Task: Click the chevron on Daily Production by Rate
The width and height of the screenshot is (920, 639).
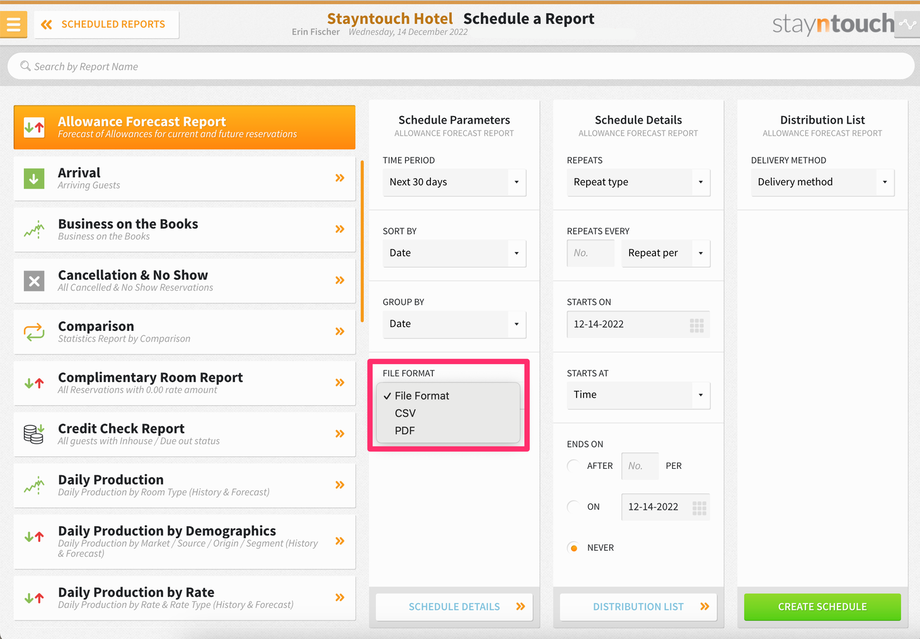Action: point(340,597)
